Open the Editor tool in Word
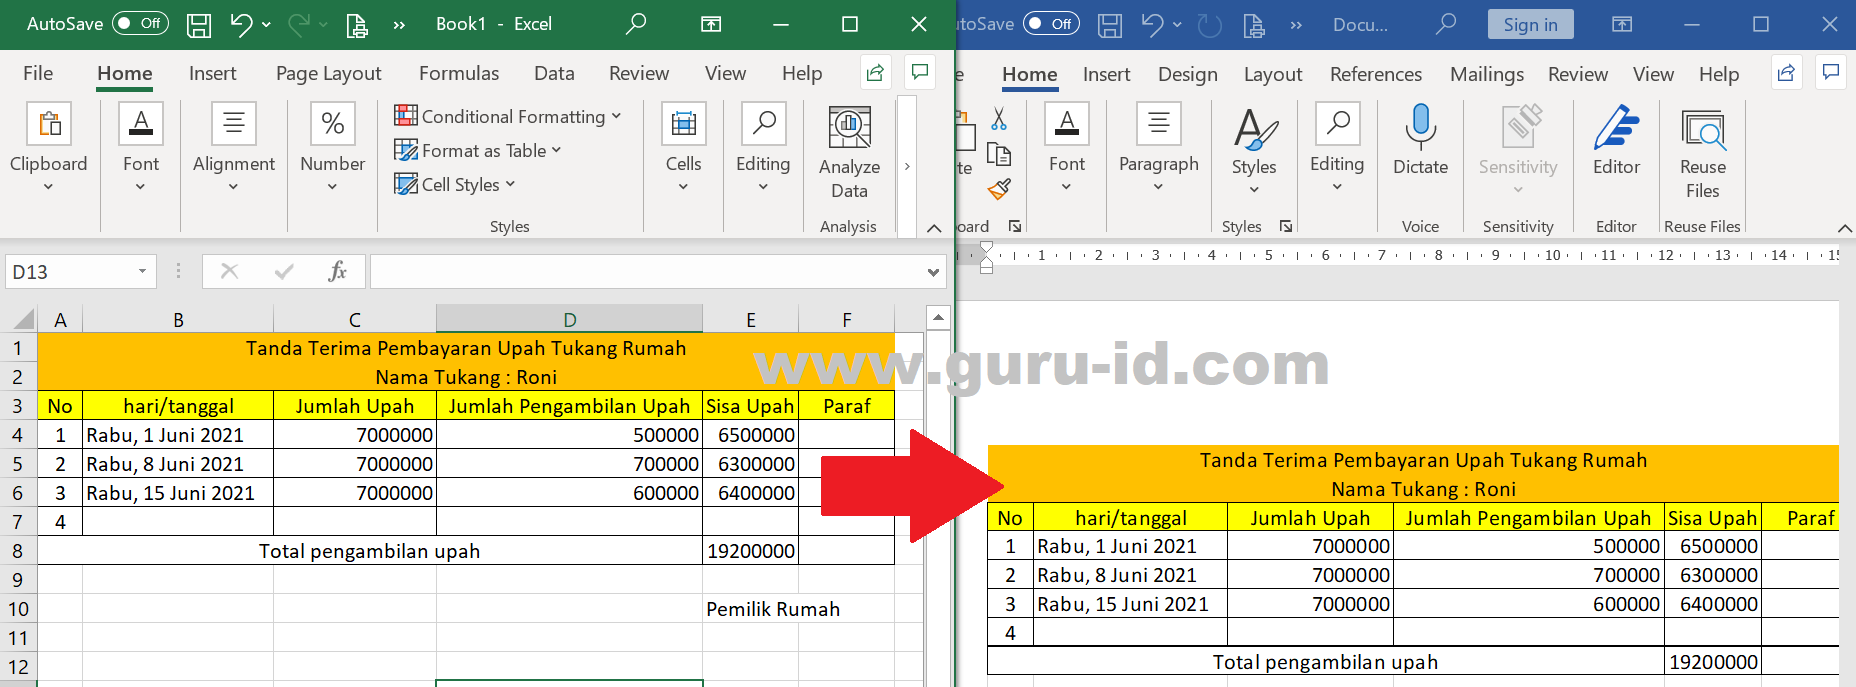 (x=1616, y=142)
